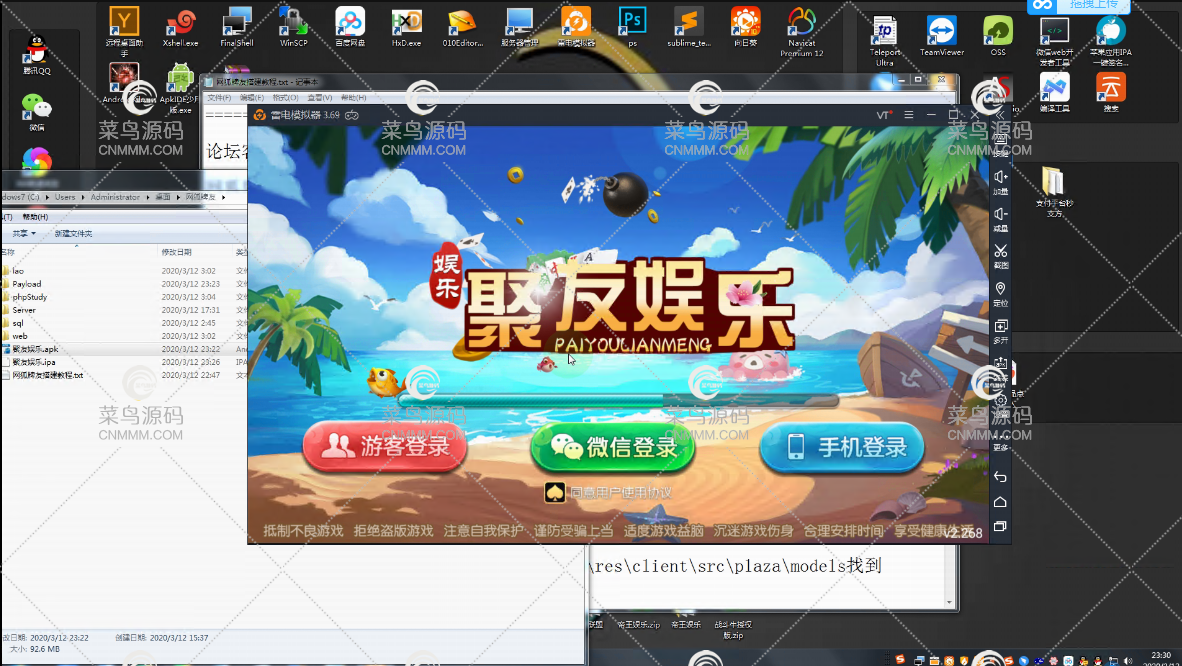Select the 聚友娱乐.ipa file in Explorer
This screenshot has width=1182, height=666.
[35, 362]
